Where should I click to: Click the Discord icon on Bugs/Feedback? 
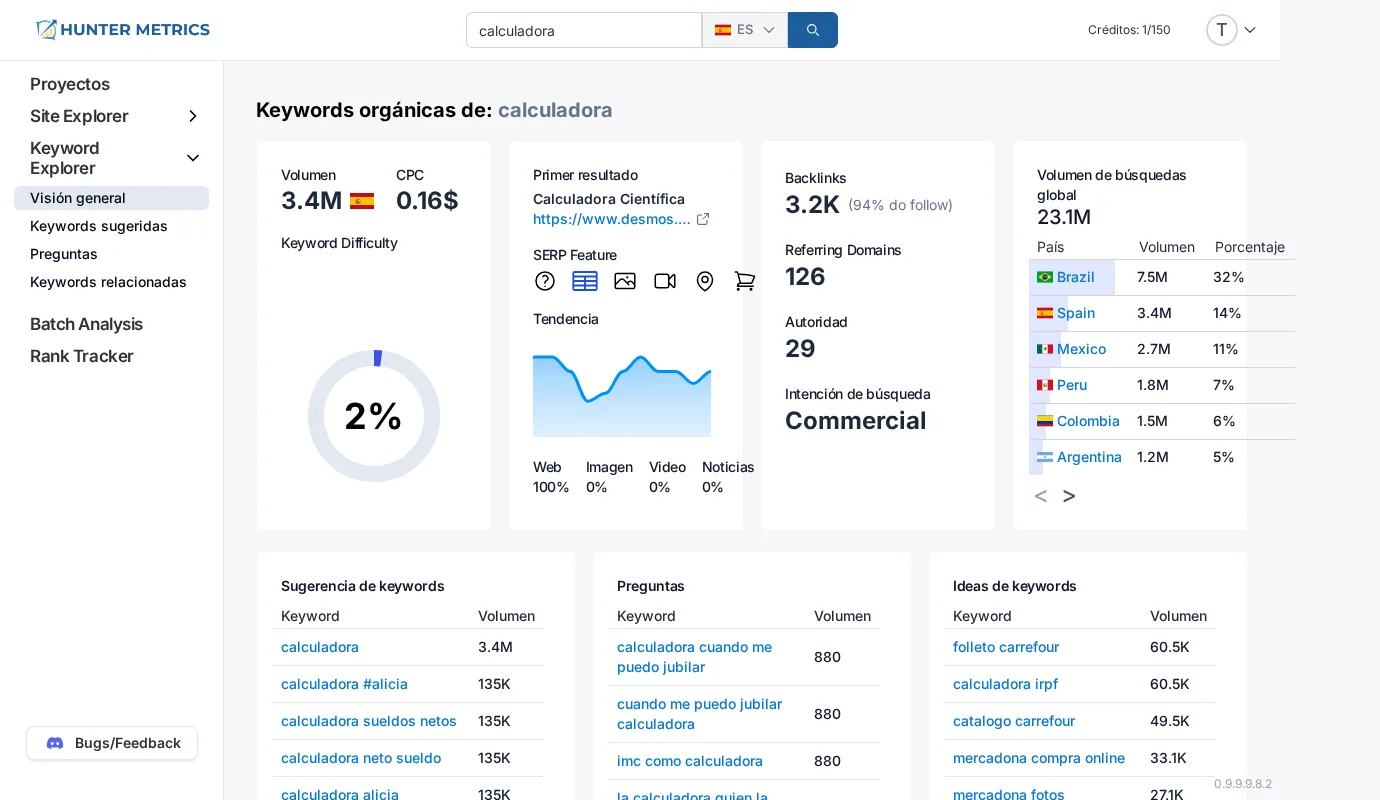[x=55, y=743]
